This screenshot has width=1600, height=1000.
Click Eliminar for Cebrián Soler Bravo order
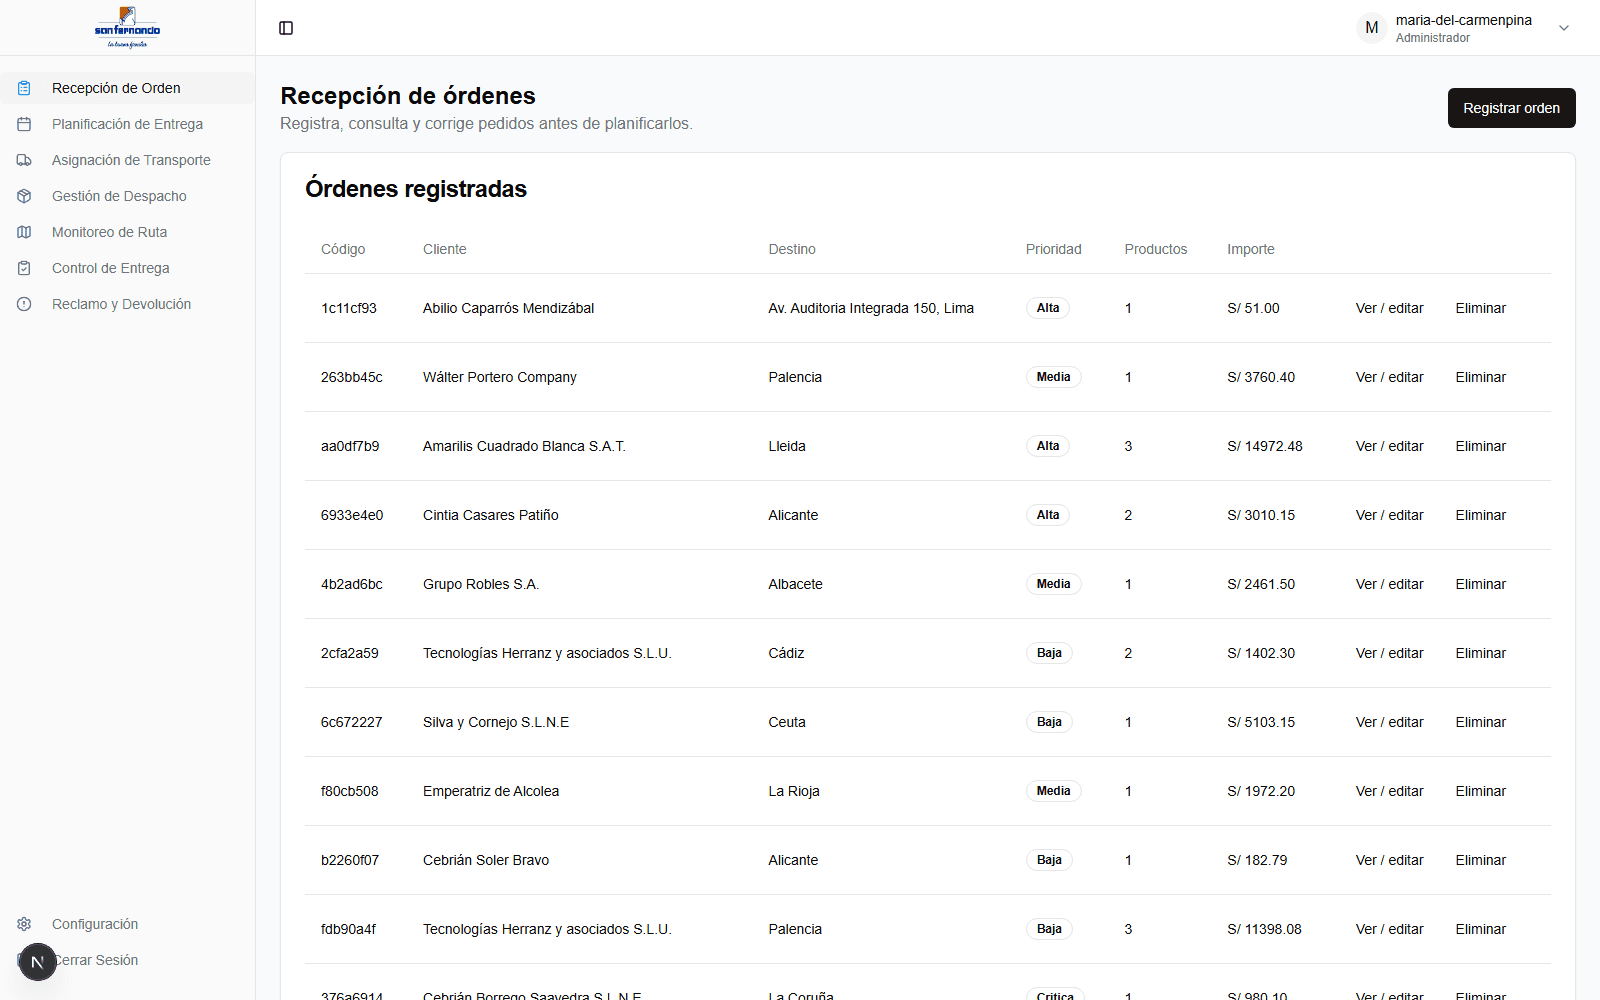(x=1480, y=860)
